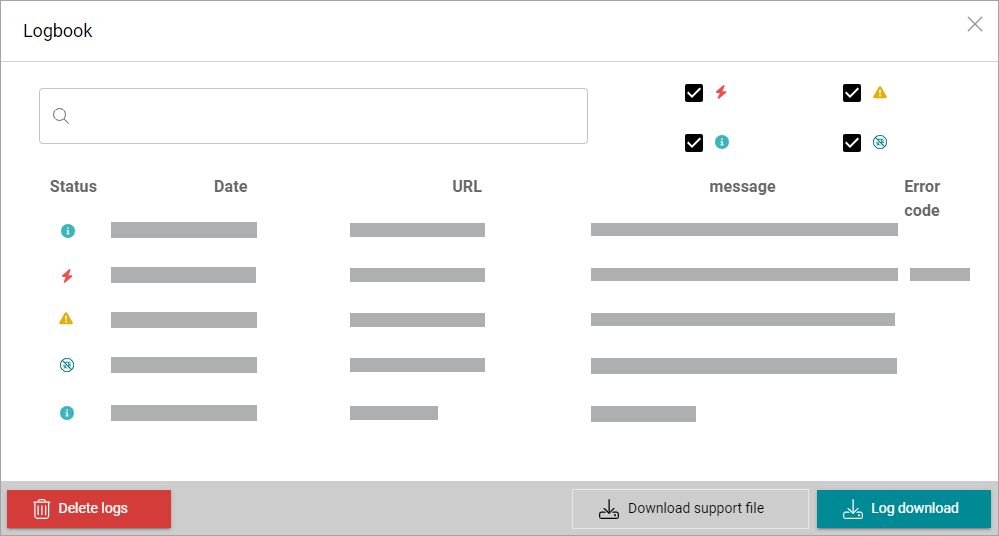Click the red lightning icon beside the filter checkbox
The width and height of the screenshot is (999, 536).
(x=721, y=93)
